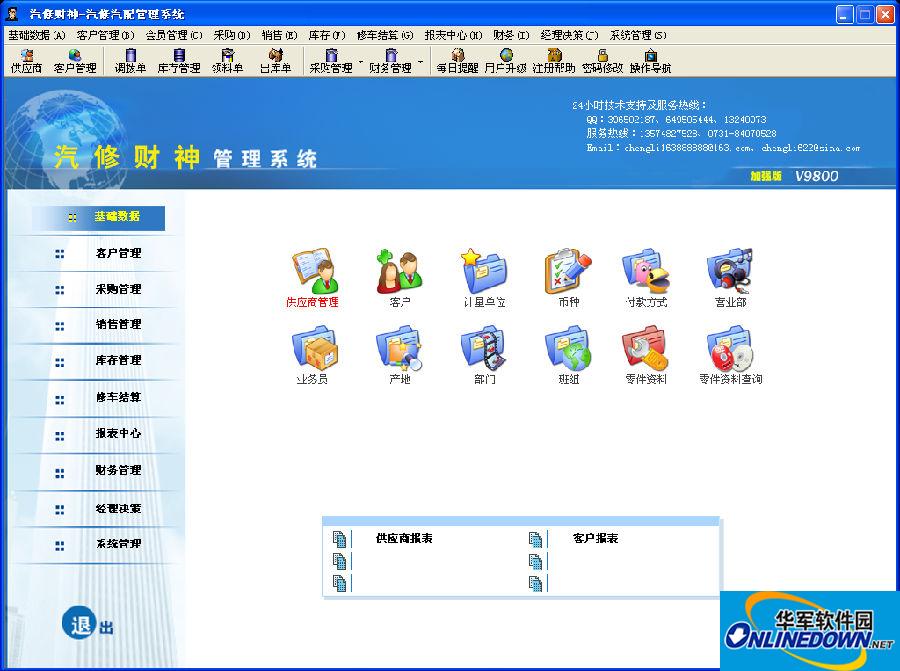This screenshot has width=900, height=671.
Task: Open the 零件资料查询 disc folder icon
Action: [x=730, y=355]
